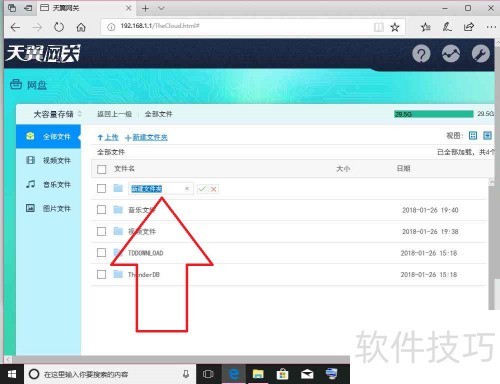The width and height of the screenshot is (500, 384).
Task: Tick the checkbox of the new folder row
Action: click(101, 189)
